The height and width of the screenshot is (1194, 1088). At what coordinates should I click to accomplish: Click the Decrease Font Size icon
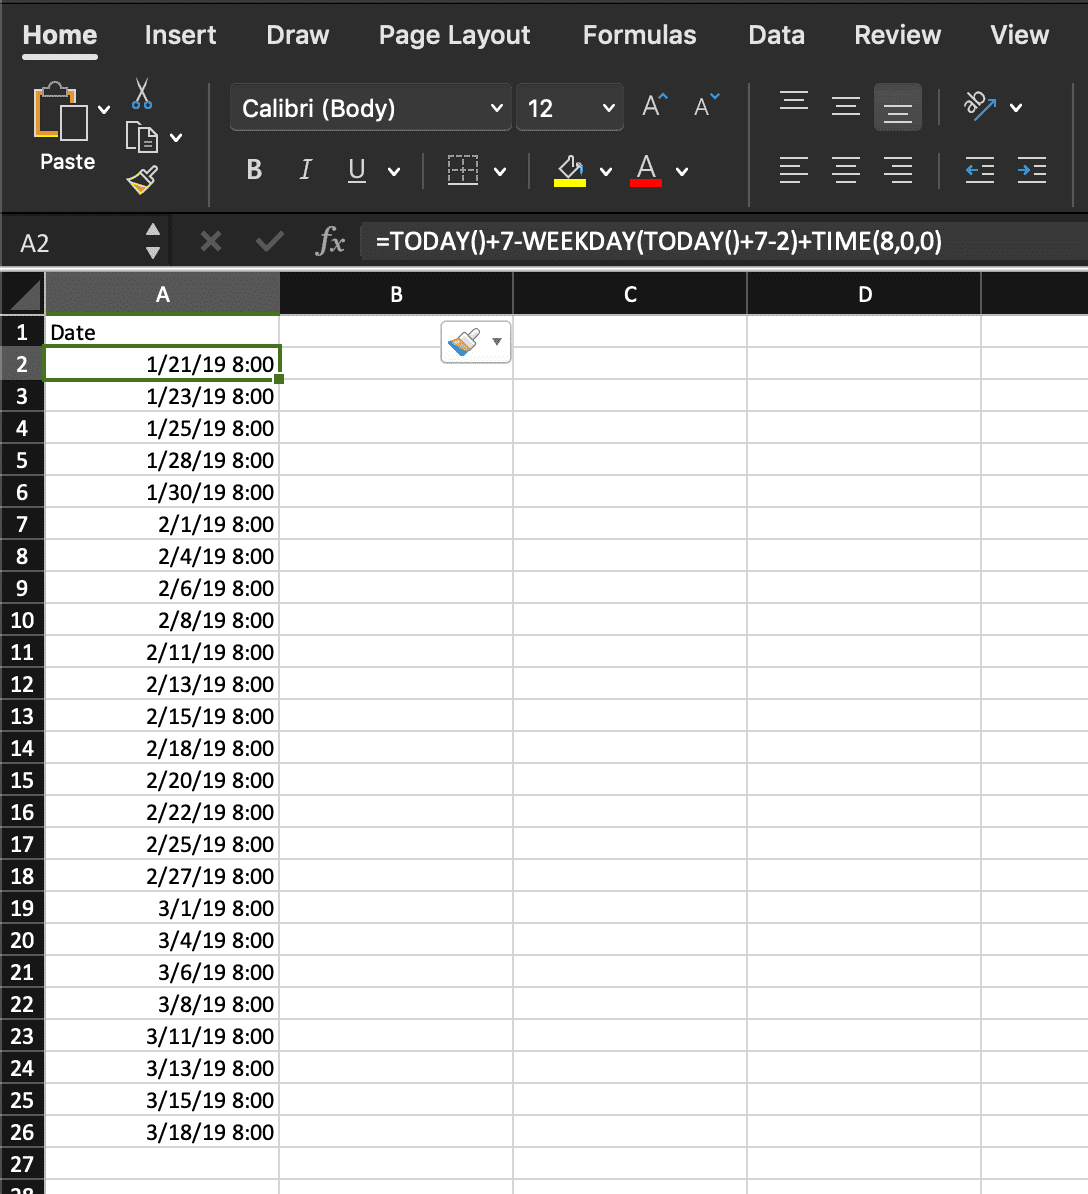[706, 106]
